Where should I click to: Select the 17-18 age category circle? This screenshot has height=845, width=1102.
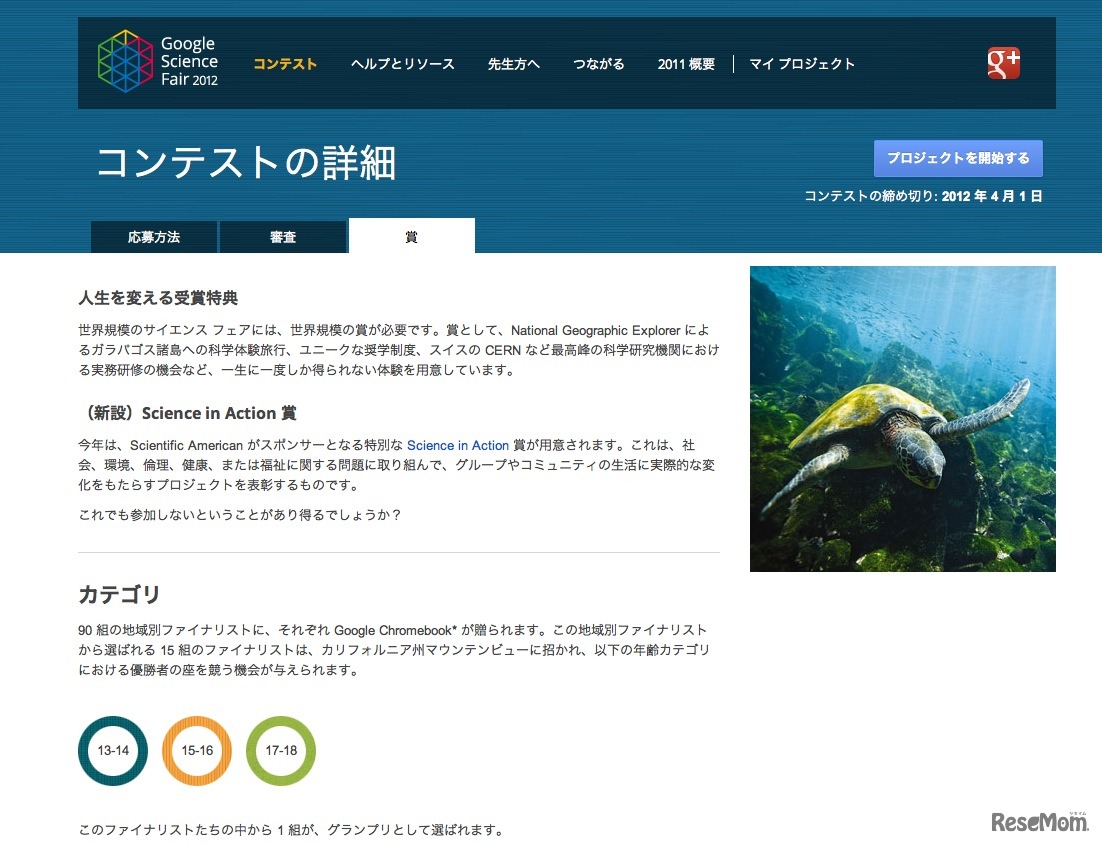point(281,751)
